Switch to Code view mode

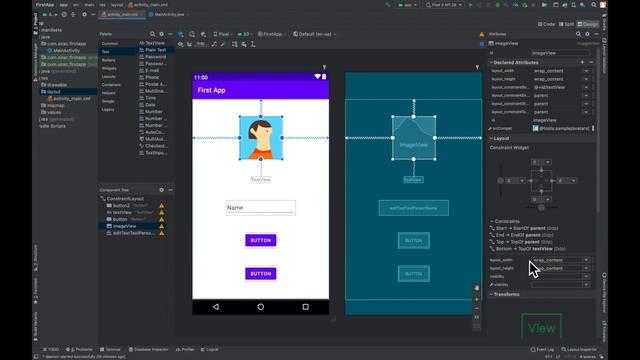click(546, 24)
